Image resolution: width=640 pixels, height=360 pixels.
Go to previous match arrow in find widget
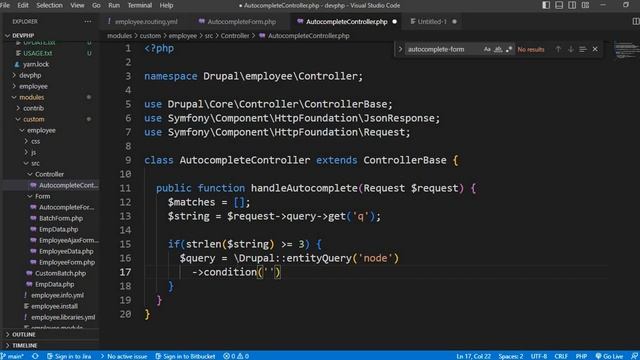click(x=558, y=49)
